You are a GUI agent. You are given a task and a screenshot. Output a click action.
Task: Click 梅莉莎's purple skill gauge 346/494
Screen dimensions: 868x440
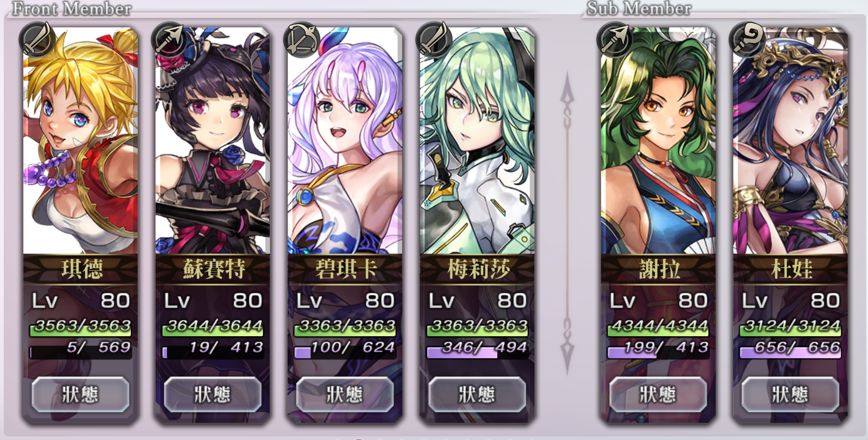point(477,350)
